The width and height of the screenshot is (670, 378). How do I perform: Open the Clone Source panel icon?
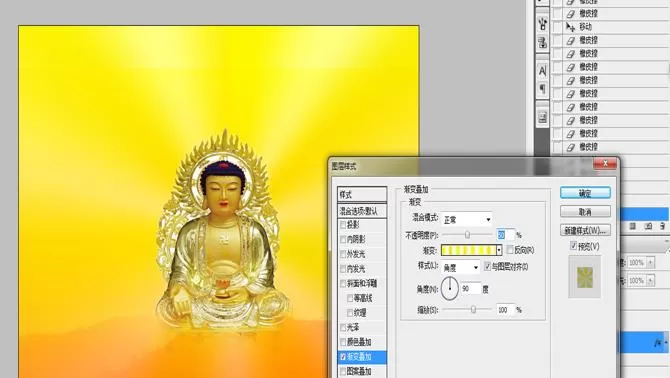click(543, 42)
